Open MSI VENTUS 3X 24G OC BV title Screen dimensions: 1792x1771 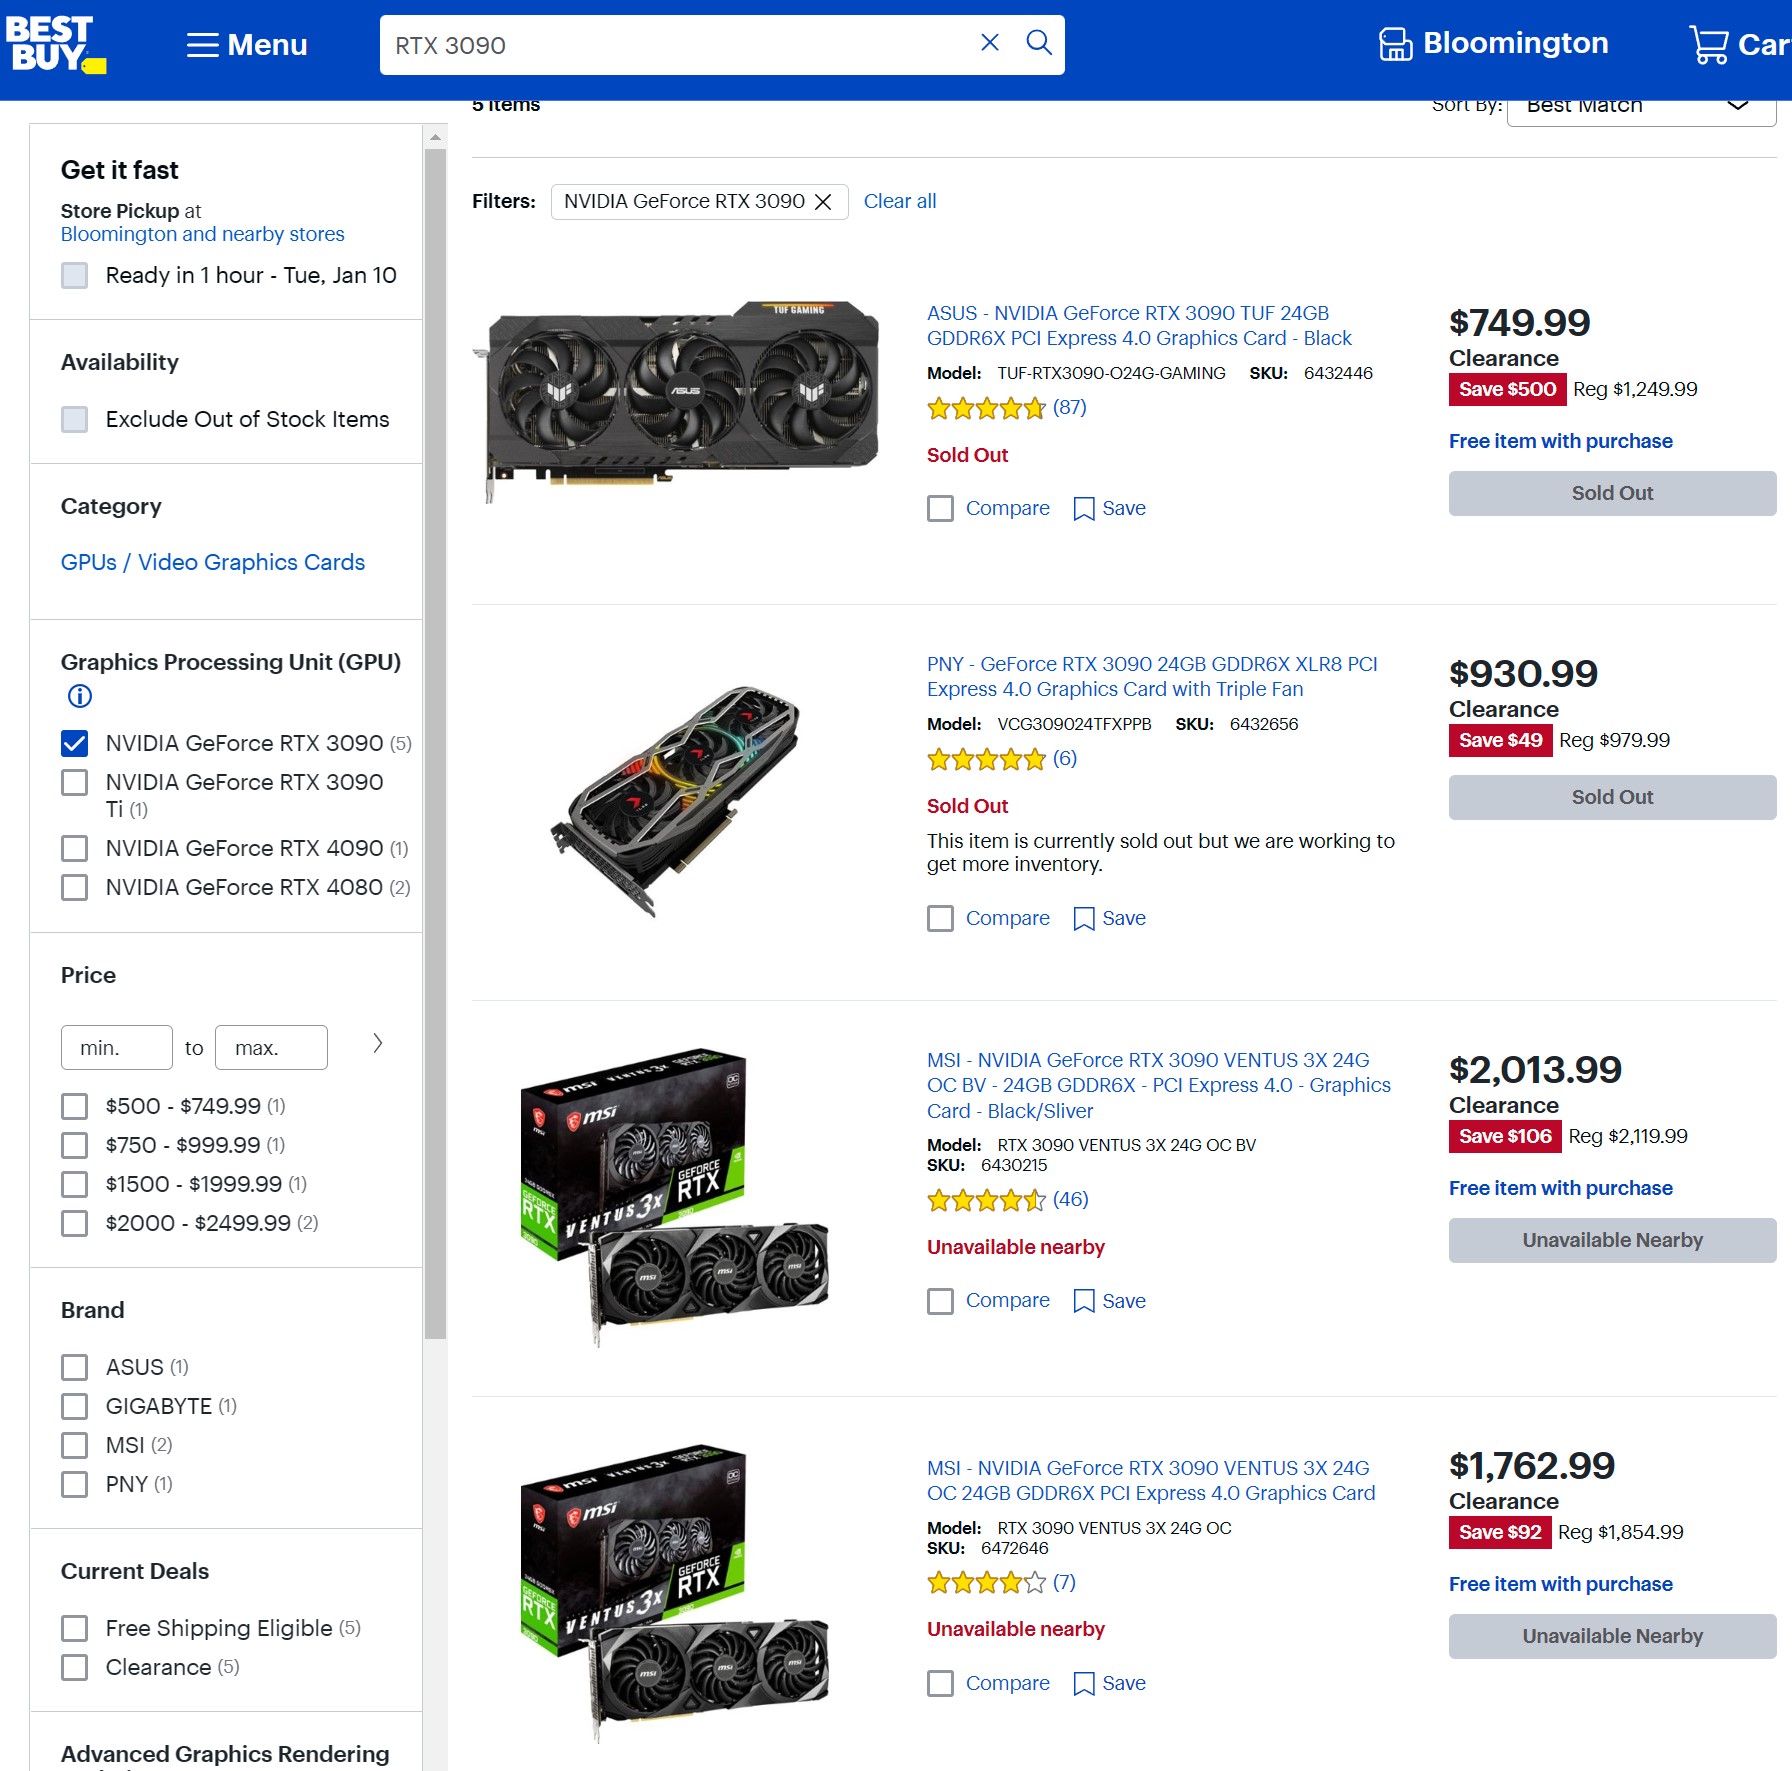tap(1159, 1085)
